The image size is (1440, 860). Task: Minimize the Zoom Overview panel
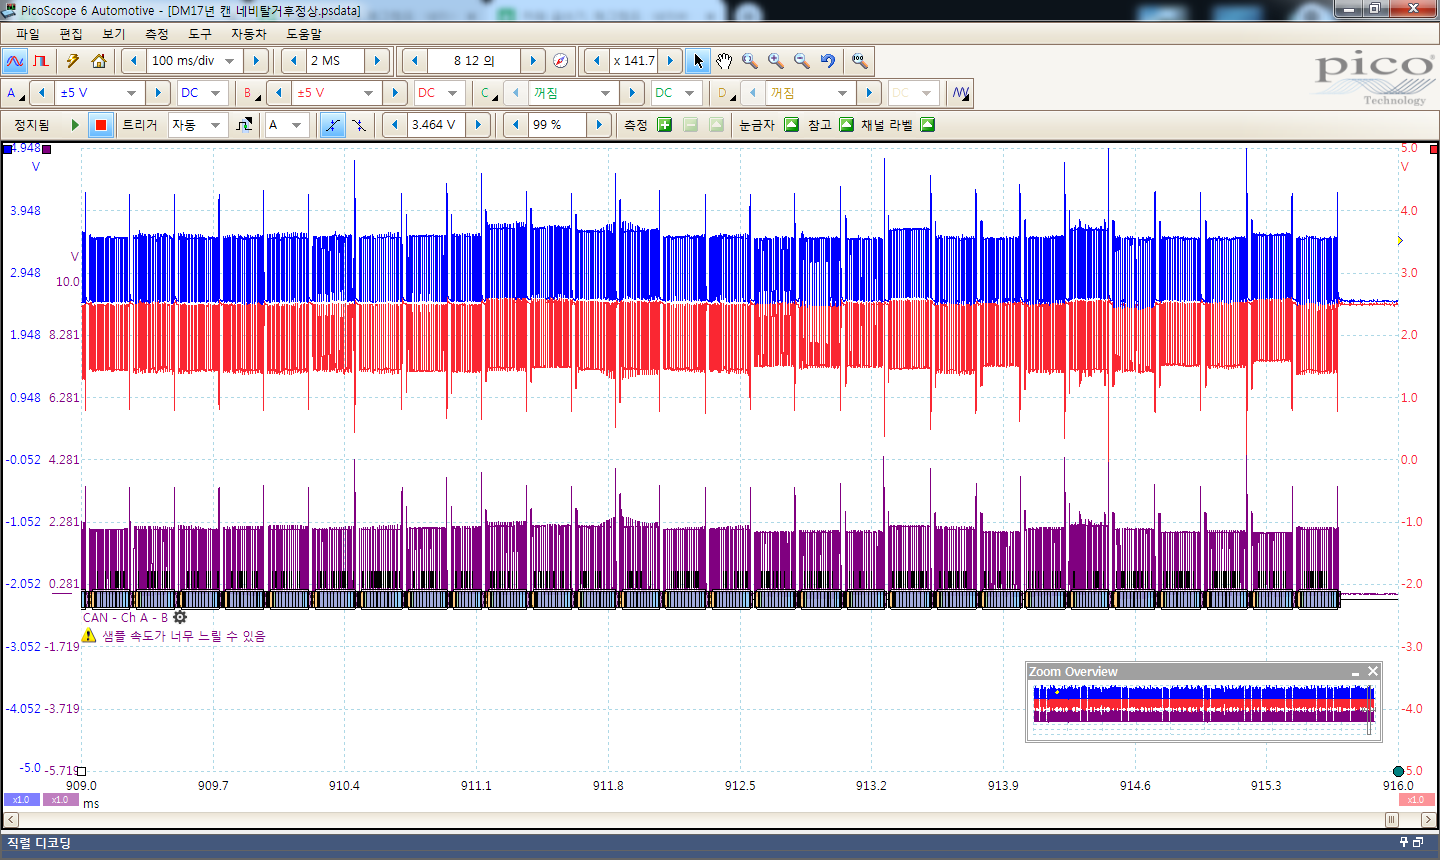1355,672
